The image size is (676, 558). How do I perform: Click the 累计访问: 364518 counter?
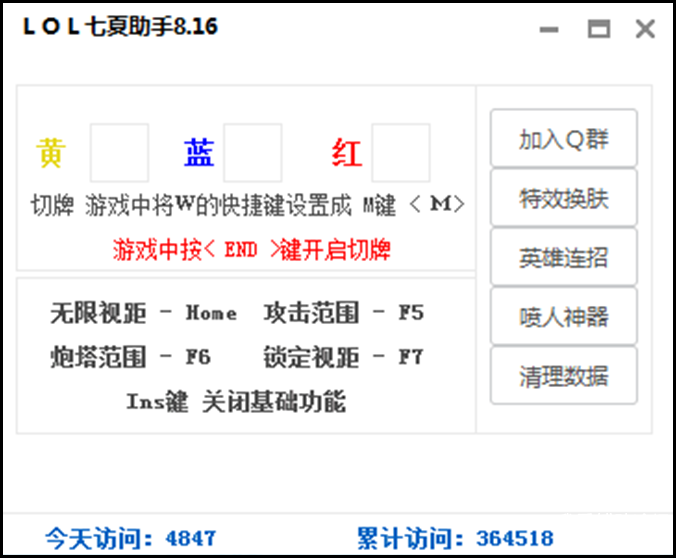[x=455, y=538]
